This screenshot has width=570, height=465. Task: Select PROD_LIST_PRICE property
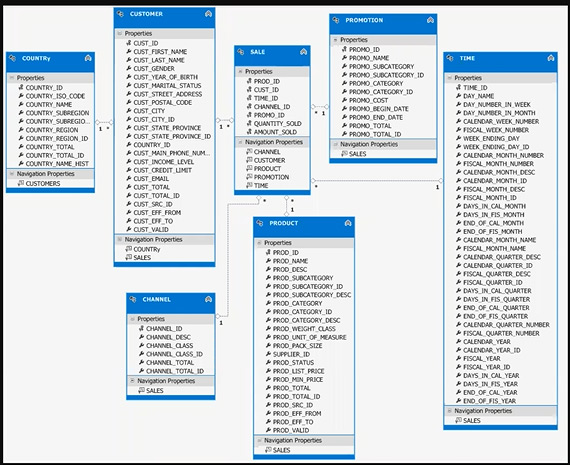pos(298,371)
